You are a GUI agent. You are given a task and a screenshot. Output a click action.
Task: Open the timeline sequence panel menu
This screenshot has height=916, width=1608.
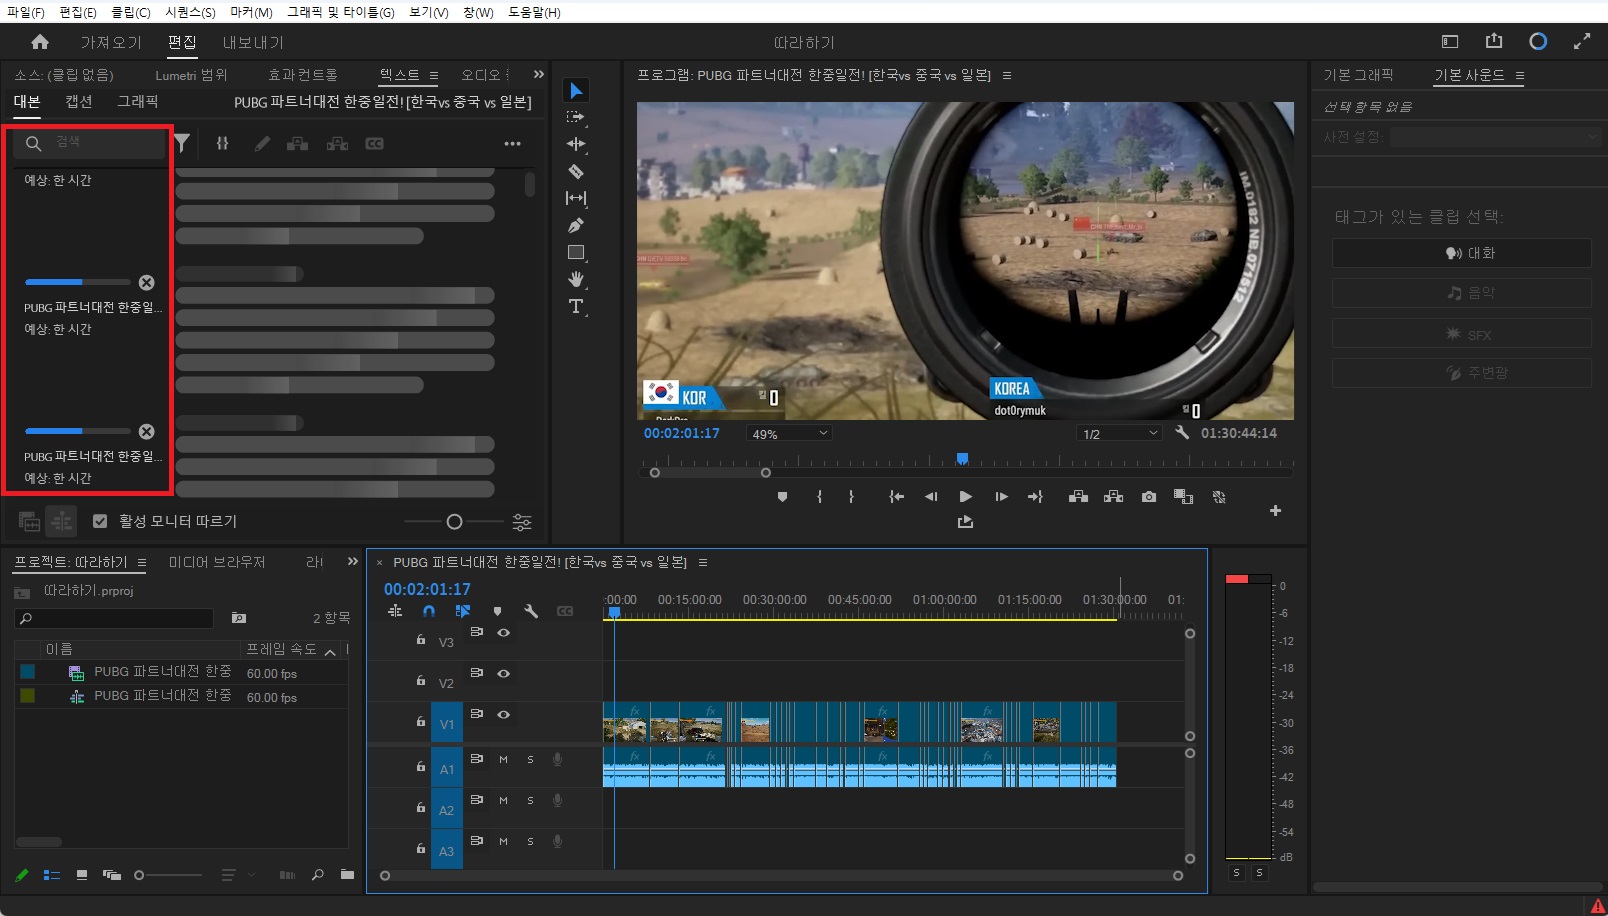[x=703, y=562]
